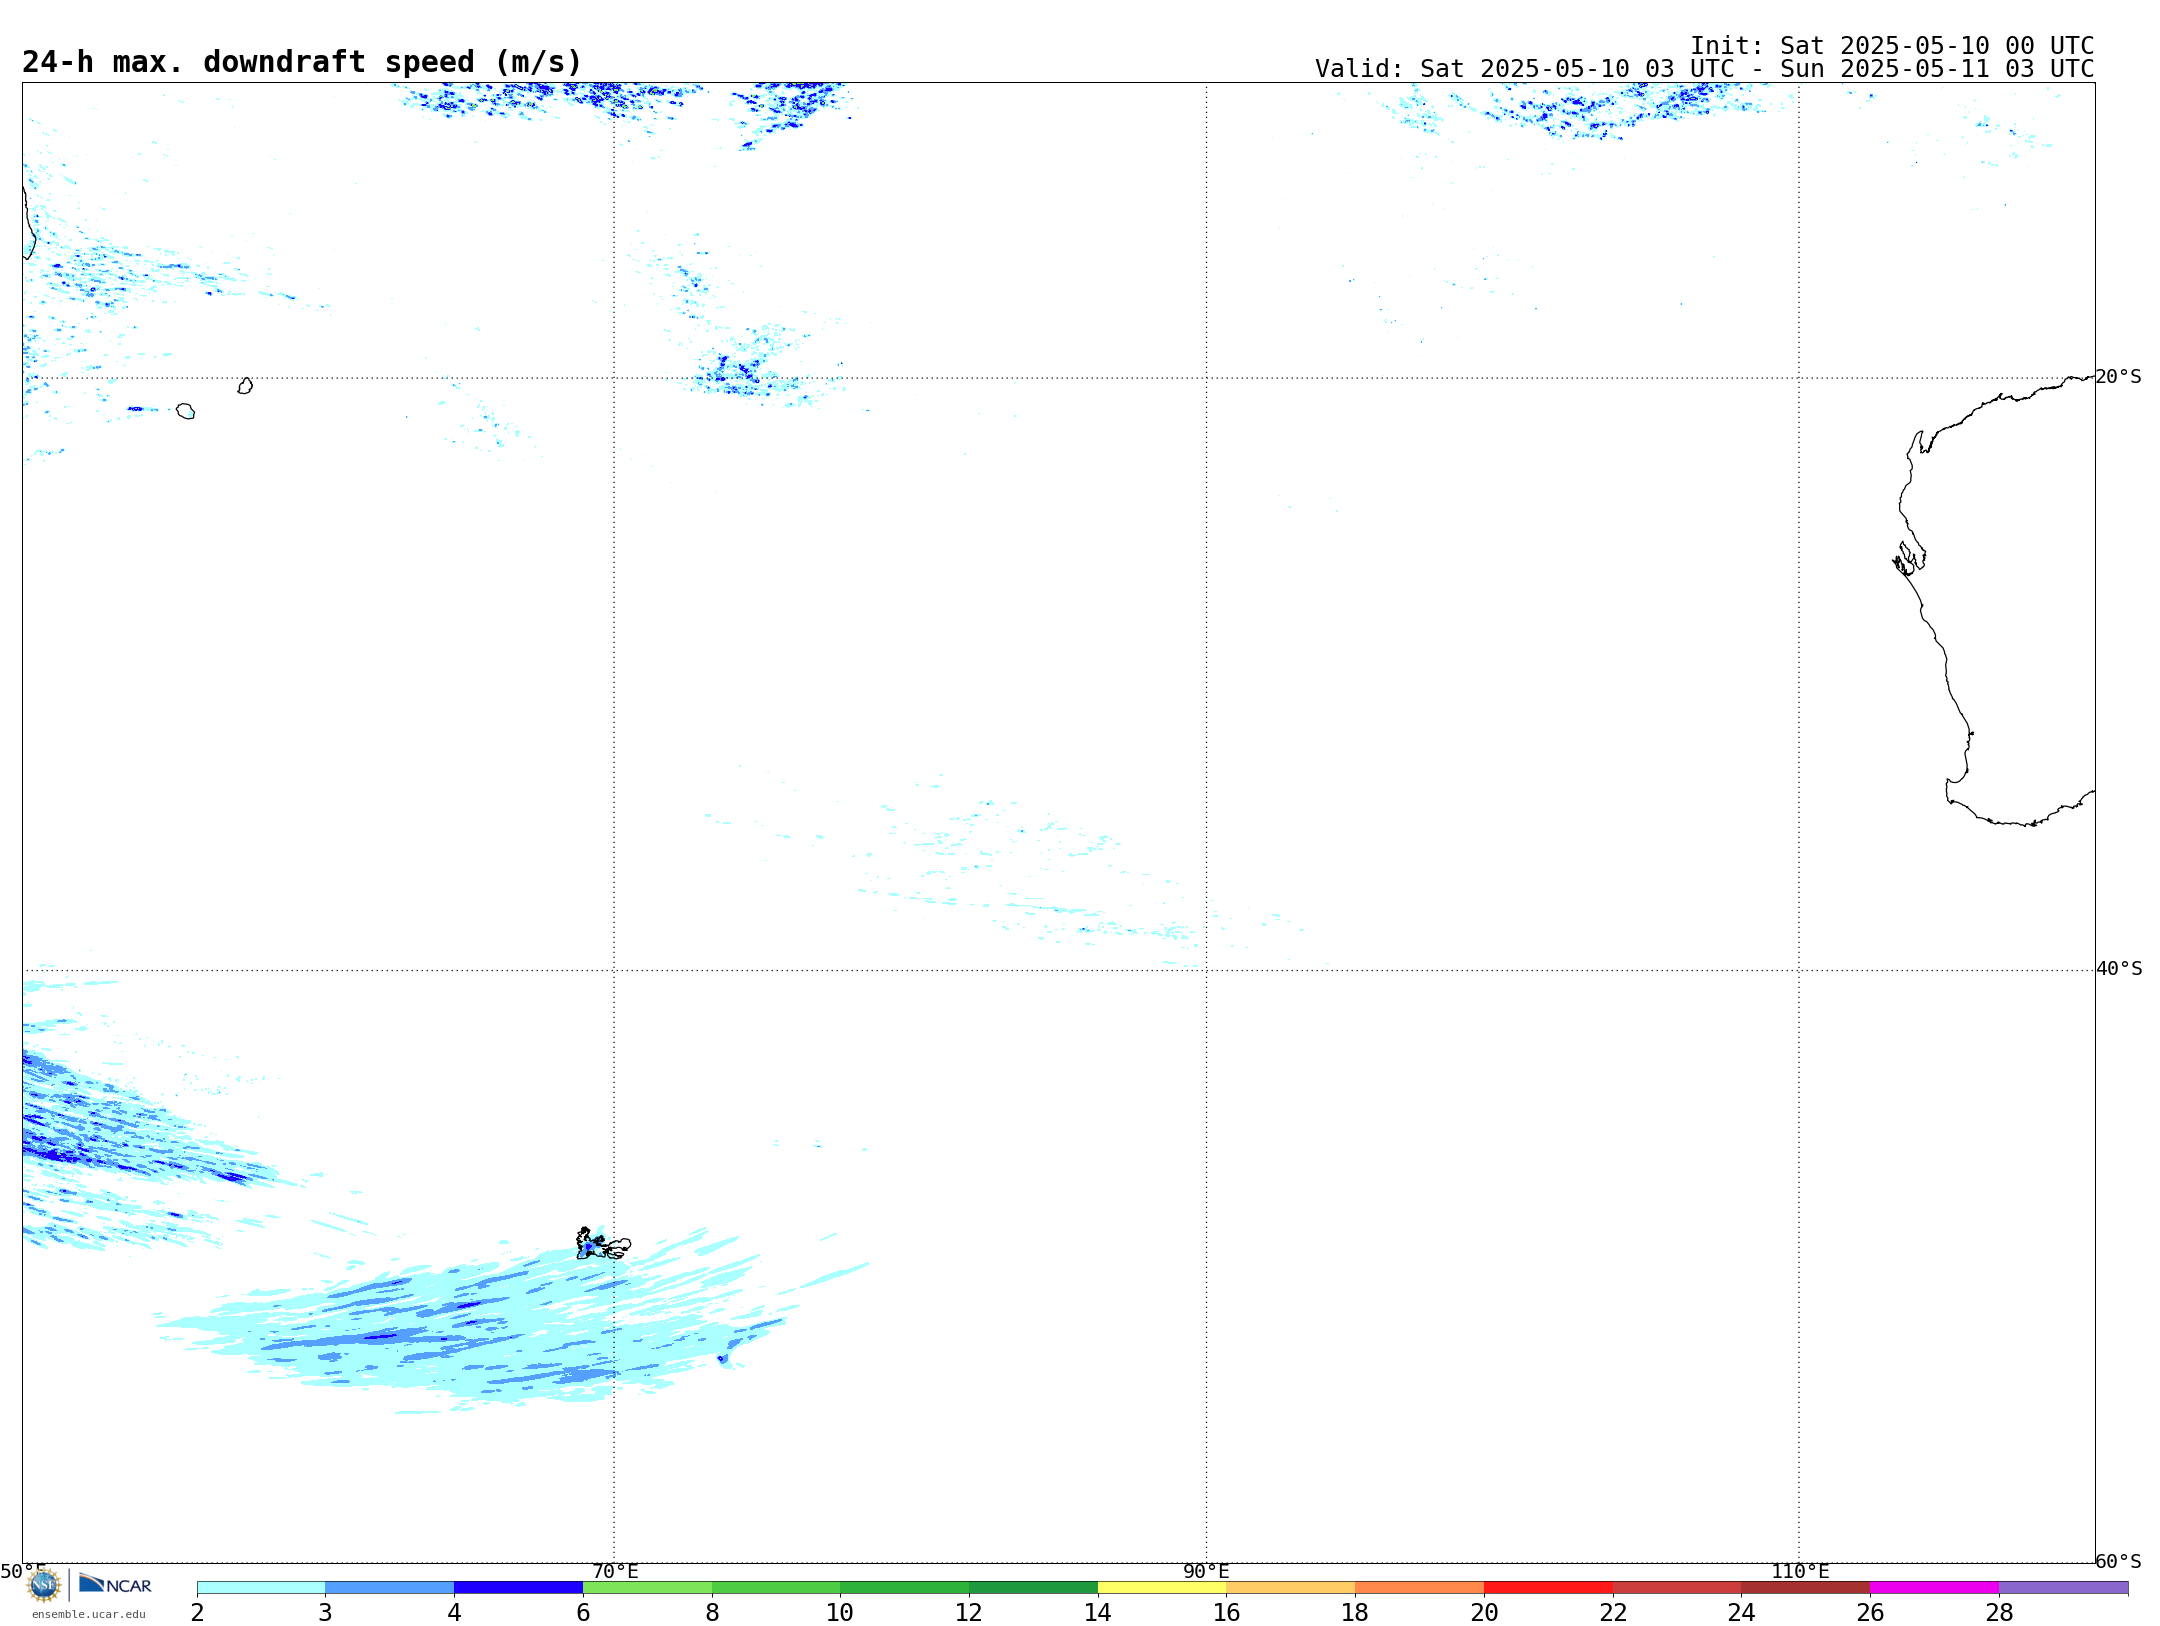The height and width of the screenshot is (1626, 2160).
Task: Click the 60°S latitude label
Action: [2119, 1561]
